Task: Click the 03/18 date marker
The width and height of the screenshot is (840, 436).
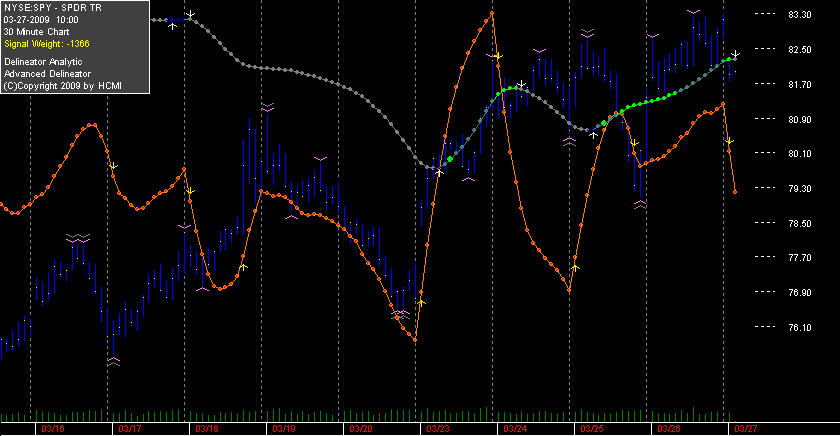Action: point(207,429)
